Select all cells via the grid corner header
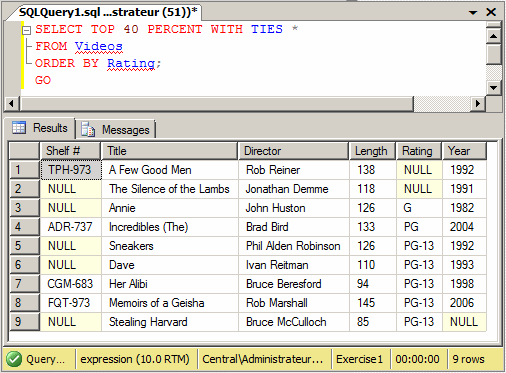The width and height of the screenshot is (506, 373). click(x=24, y=151)
